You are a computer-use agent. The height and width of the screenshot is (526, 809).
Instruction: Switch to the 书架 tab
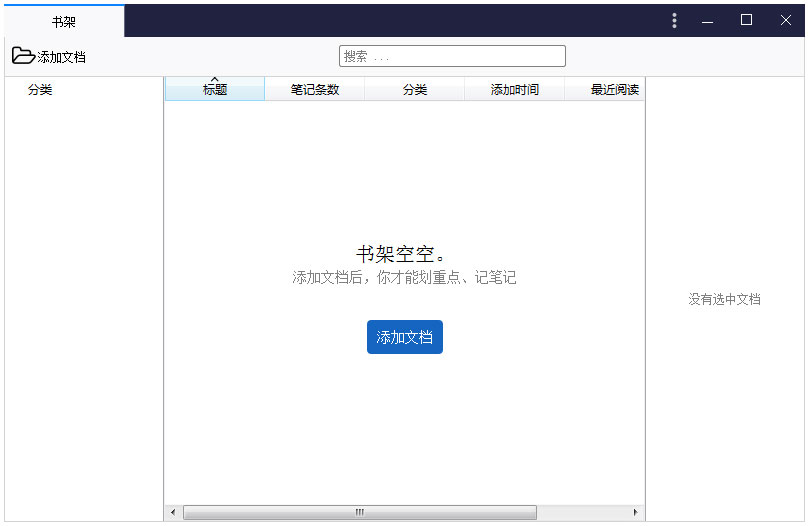(x=64, y=21)
